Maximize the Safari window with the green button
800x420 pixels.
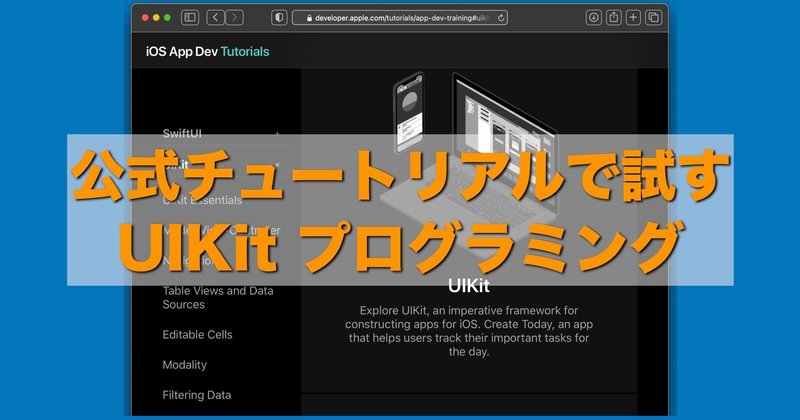[167, 17]
